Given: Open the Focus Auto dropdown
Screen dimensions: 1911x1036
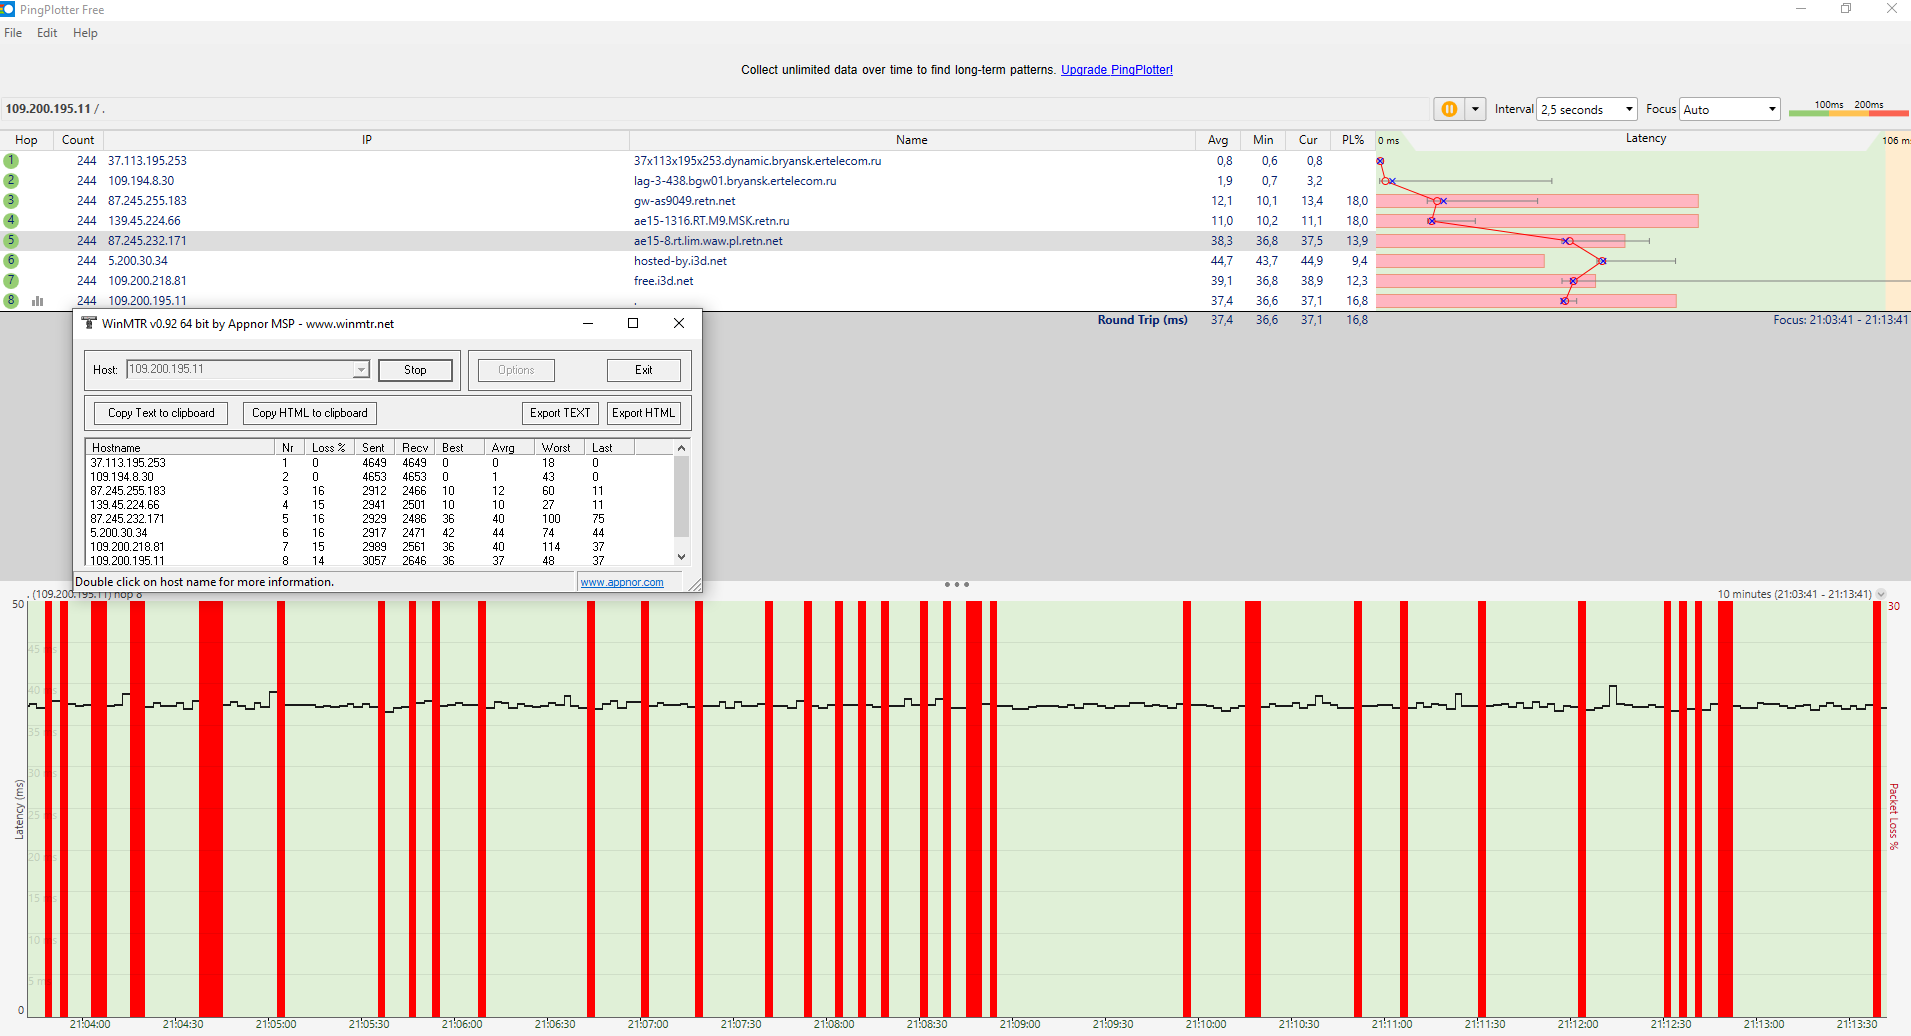Looking at the screenshot, I should 1729,109.
